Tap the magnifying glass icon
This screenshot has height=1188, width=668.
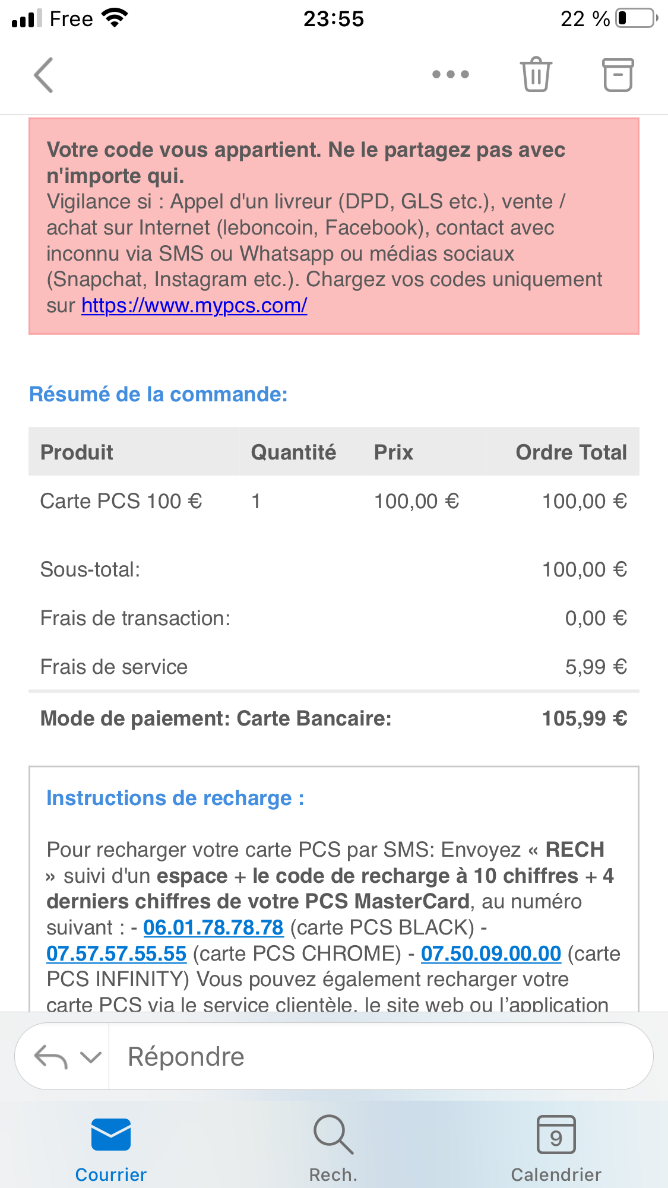click(333, 1135)
